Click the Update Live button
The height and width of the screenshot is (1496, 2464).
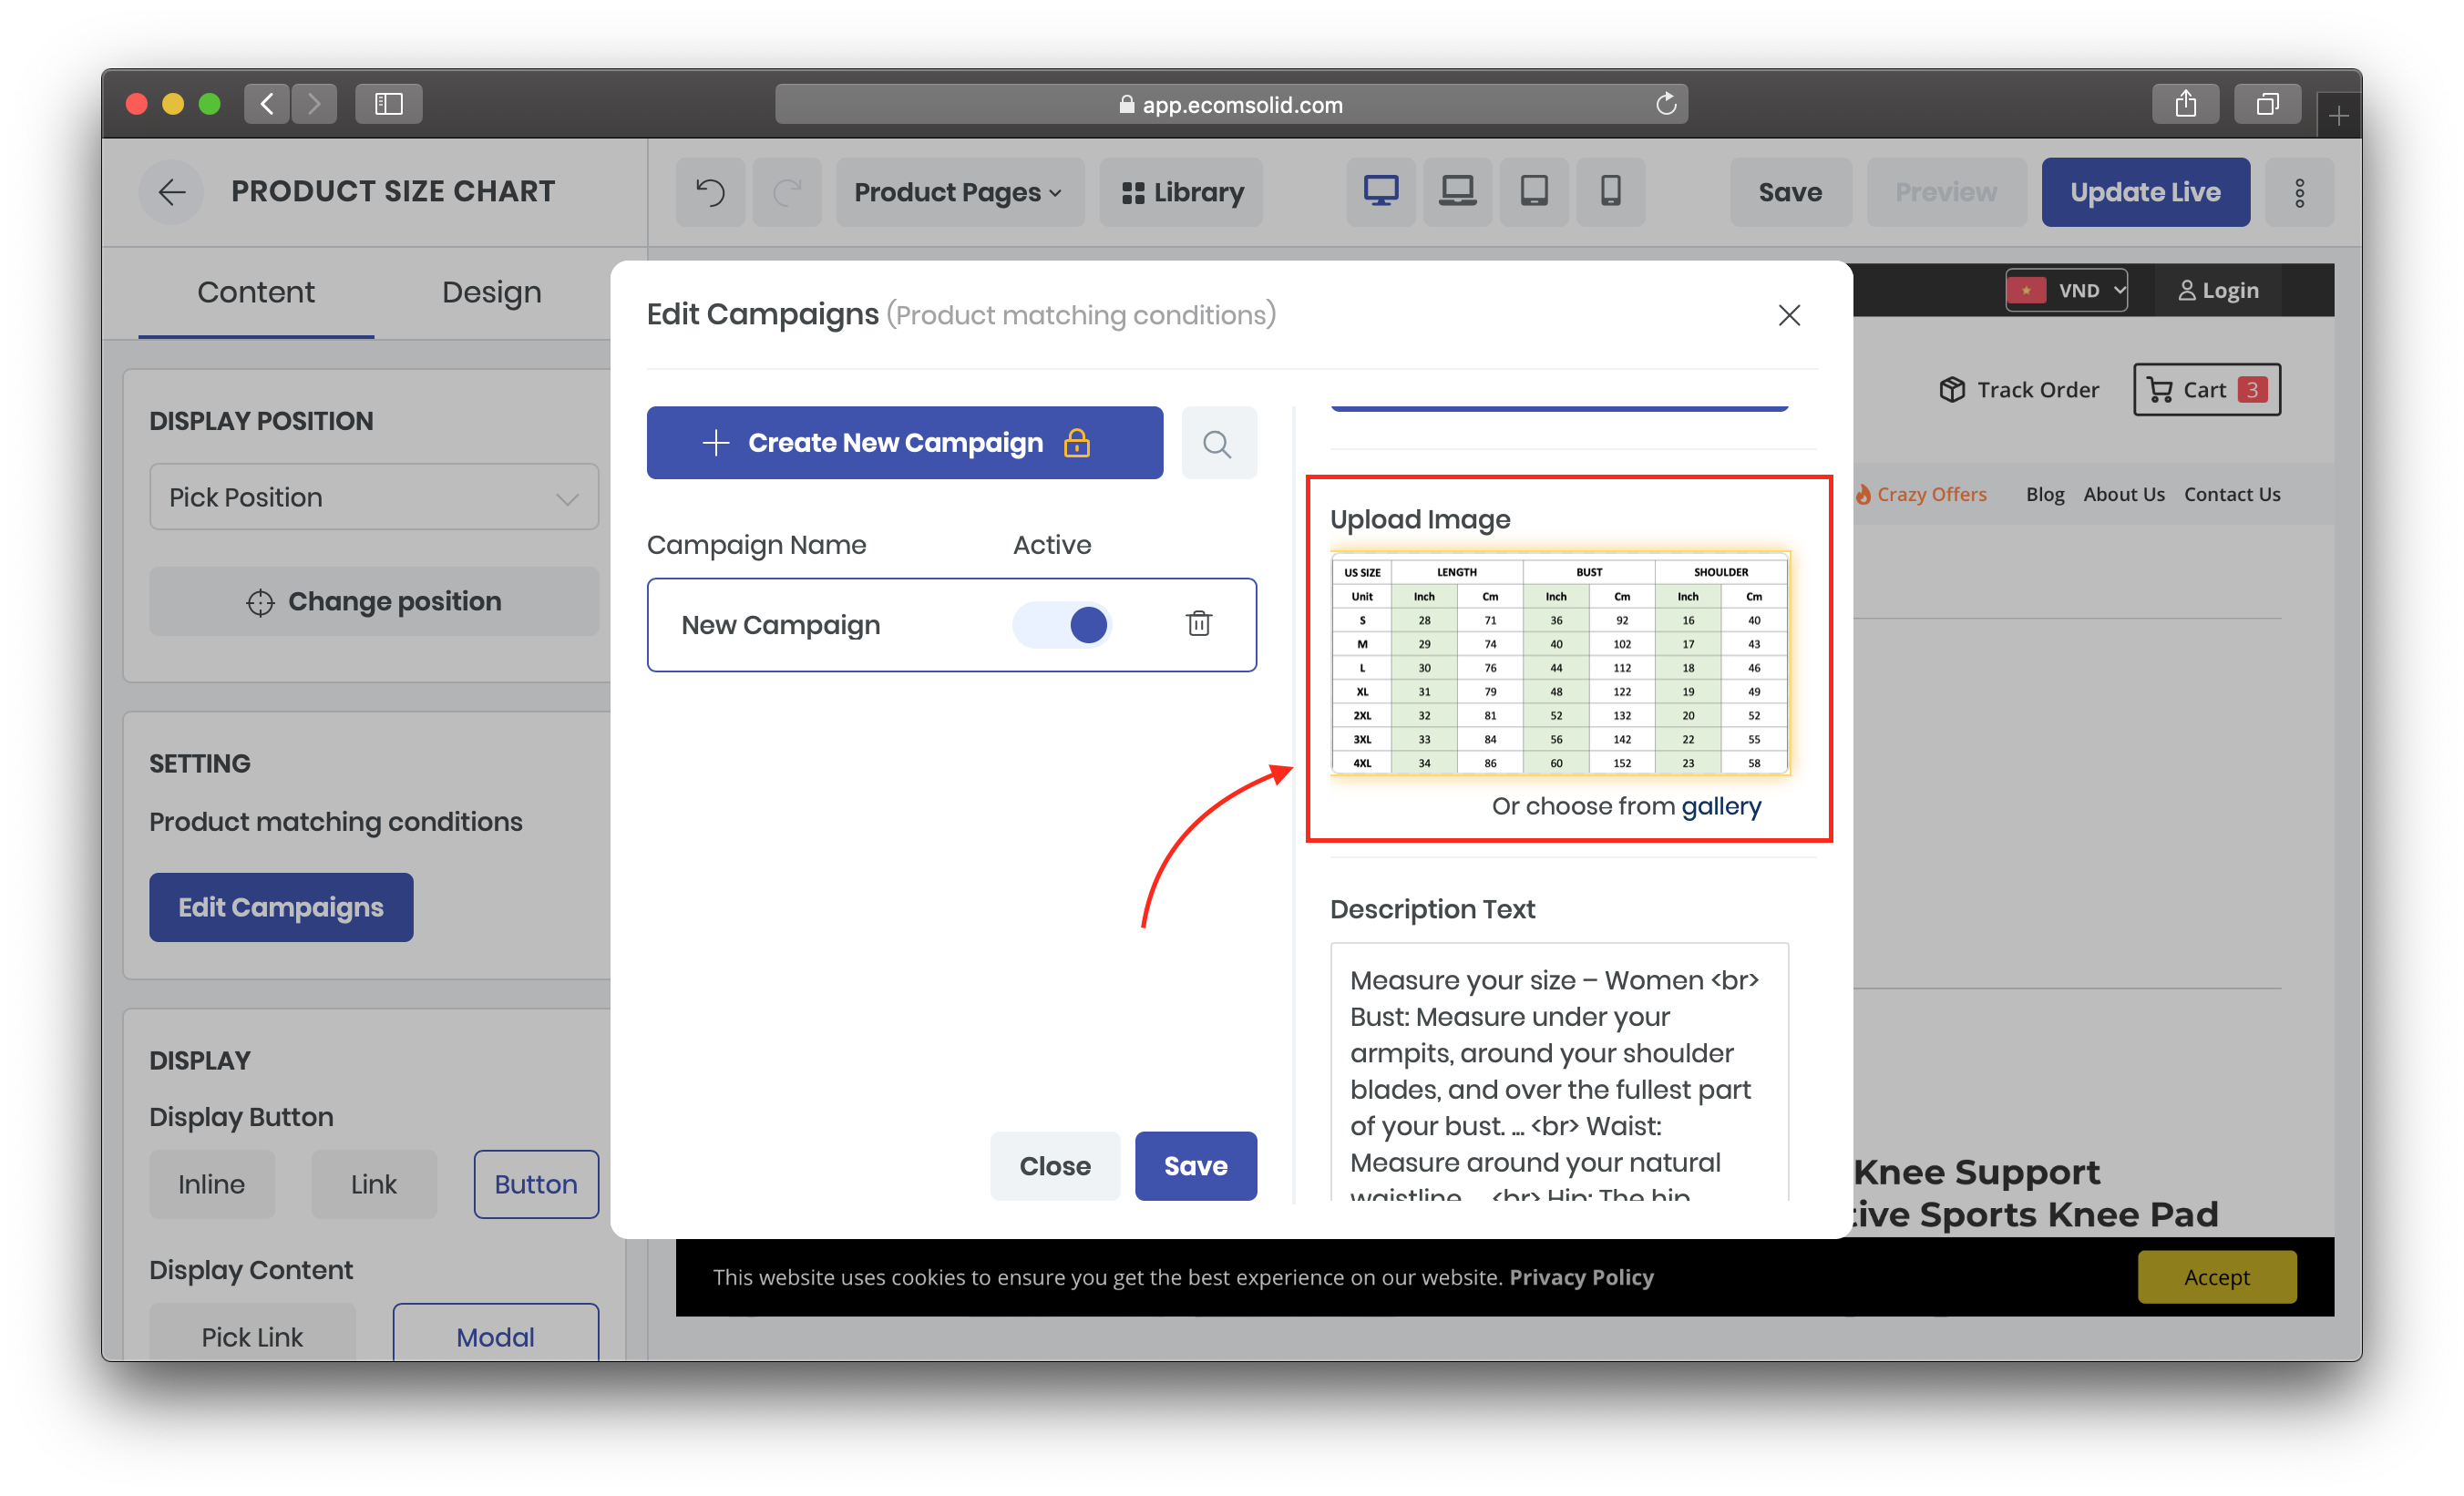(x=2145, y=191)
